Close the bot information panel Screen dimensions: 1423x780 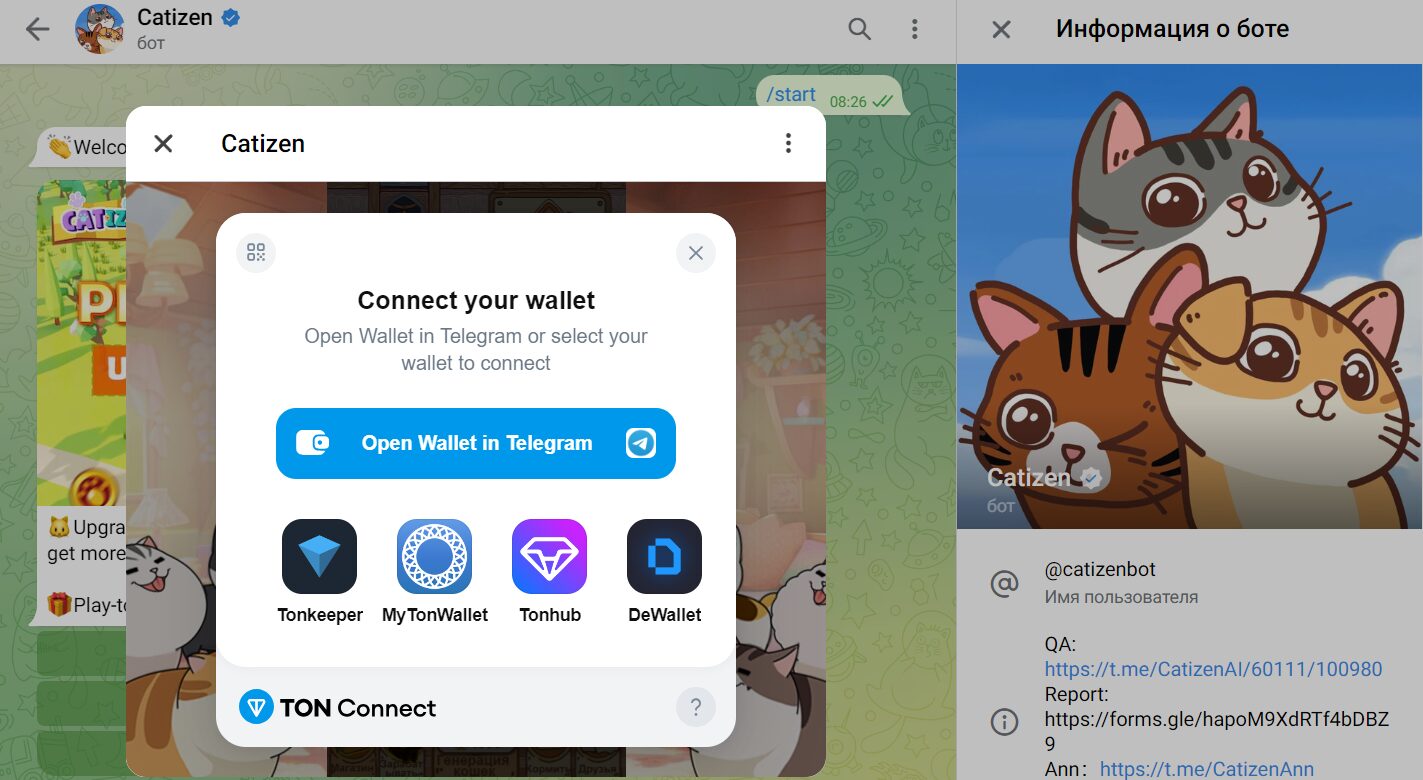[1001, 30]
